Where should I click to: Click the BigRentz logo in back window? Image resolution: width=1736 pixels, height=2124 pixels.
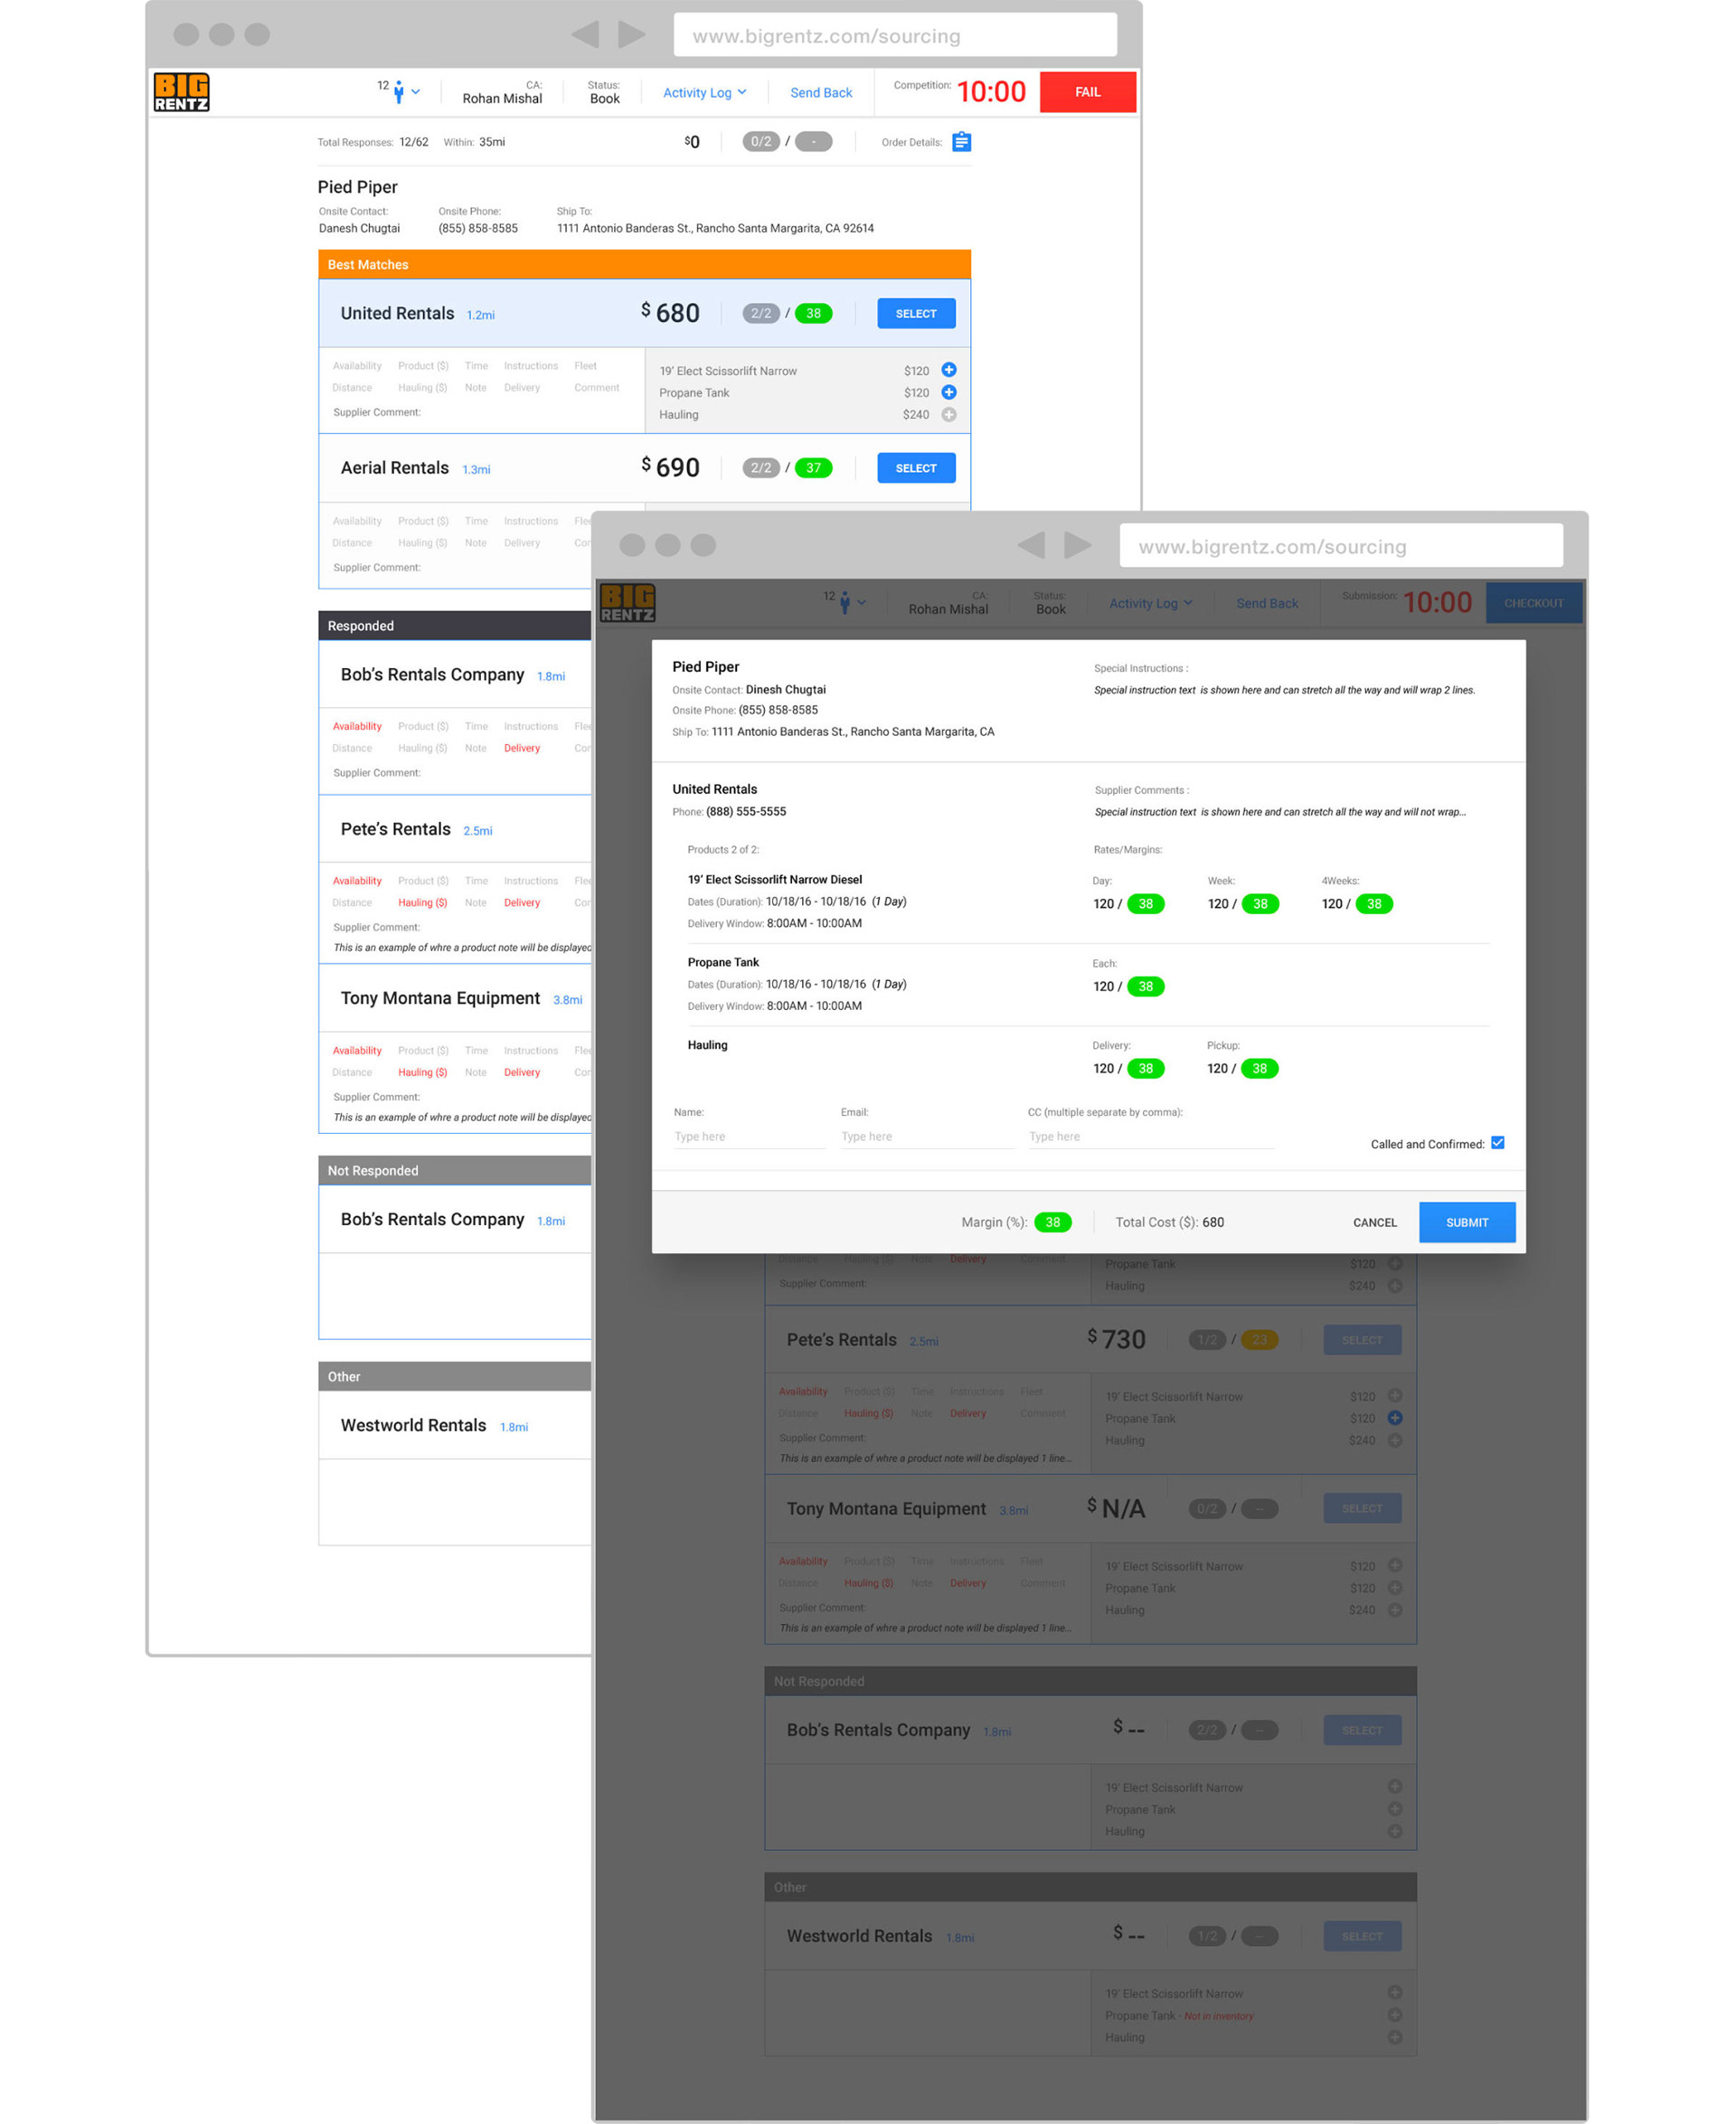(x=181, y=92)
